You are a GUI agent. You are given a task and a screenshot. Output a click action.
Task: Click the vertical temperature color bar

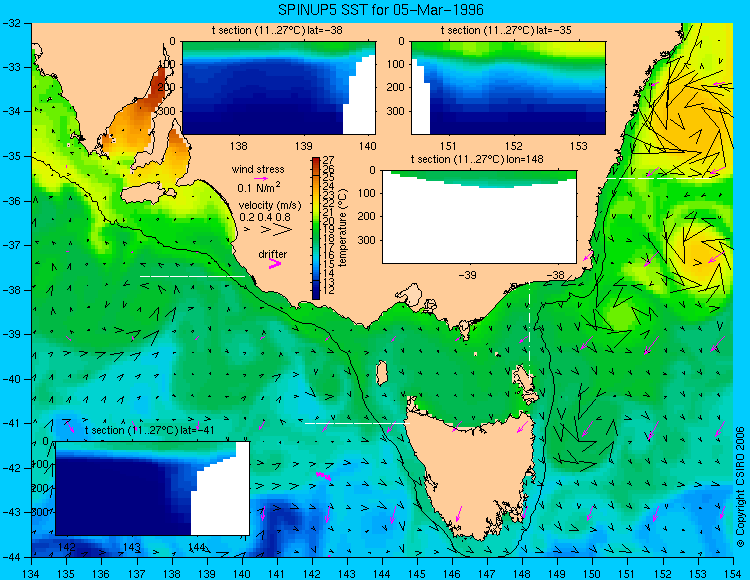click(316, 228)
